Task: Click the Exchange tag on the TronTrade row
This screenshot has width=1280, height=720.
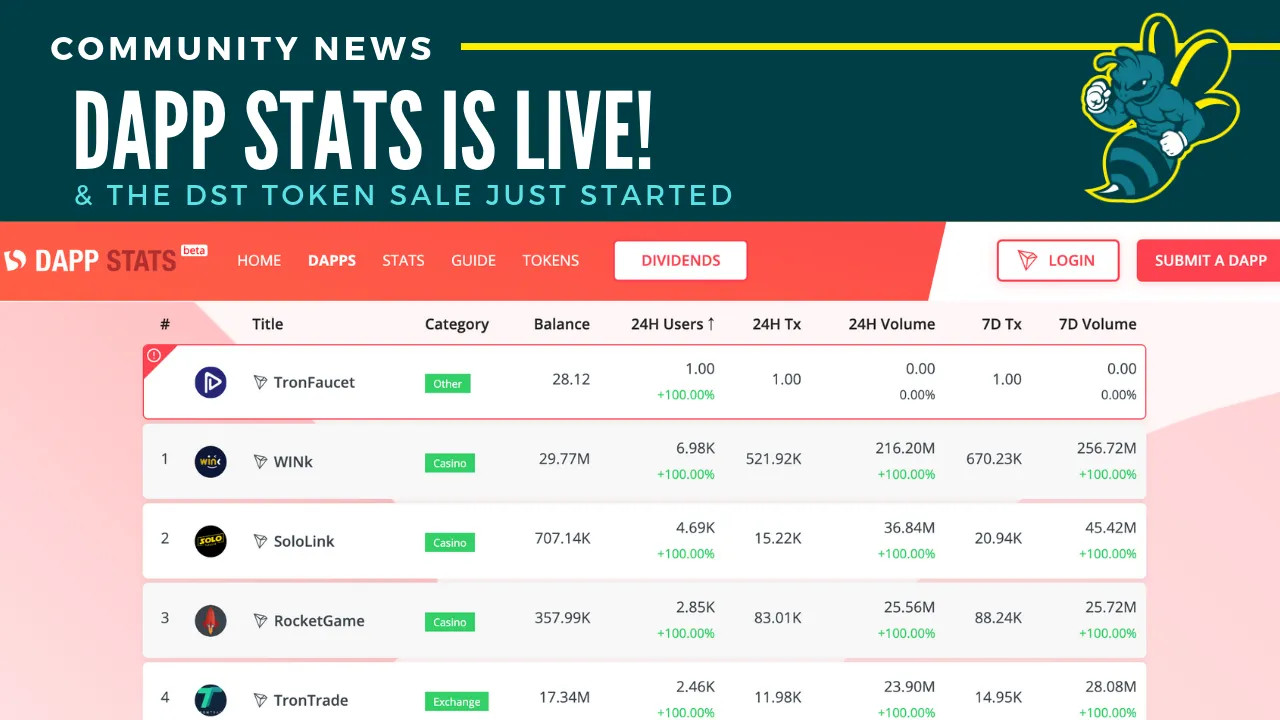Action: [457, 702]
